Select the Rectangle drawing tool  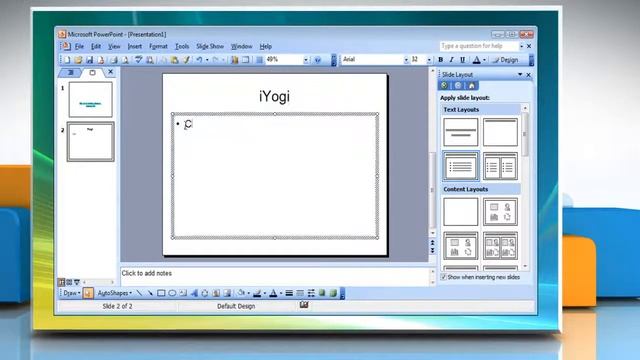(161, 293)
